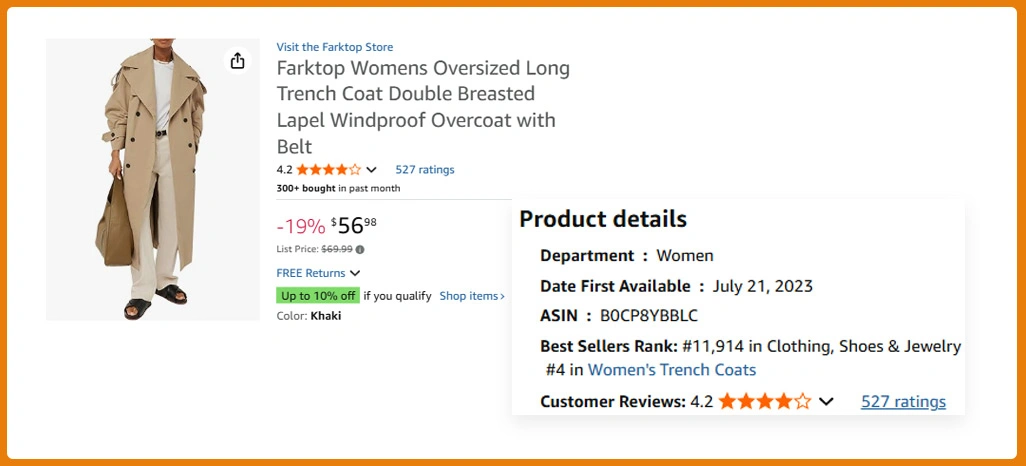Click the Shop items link
Viewport: 1026px width, 466px height.
pos(472,296)
